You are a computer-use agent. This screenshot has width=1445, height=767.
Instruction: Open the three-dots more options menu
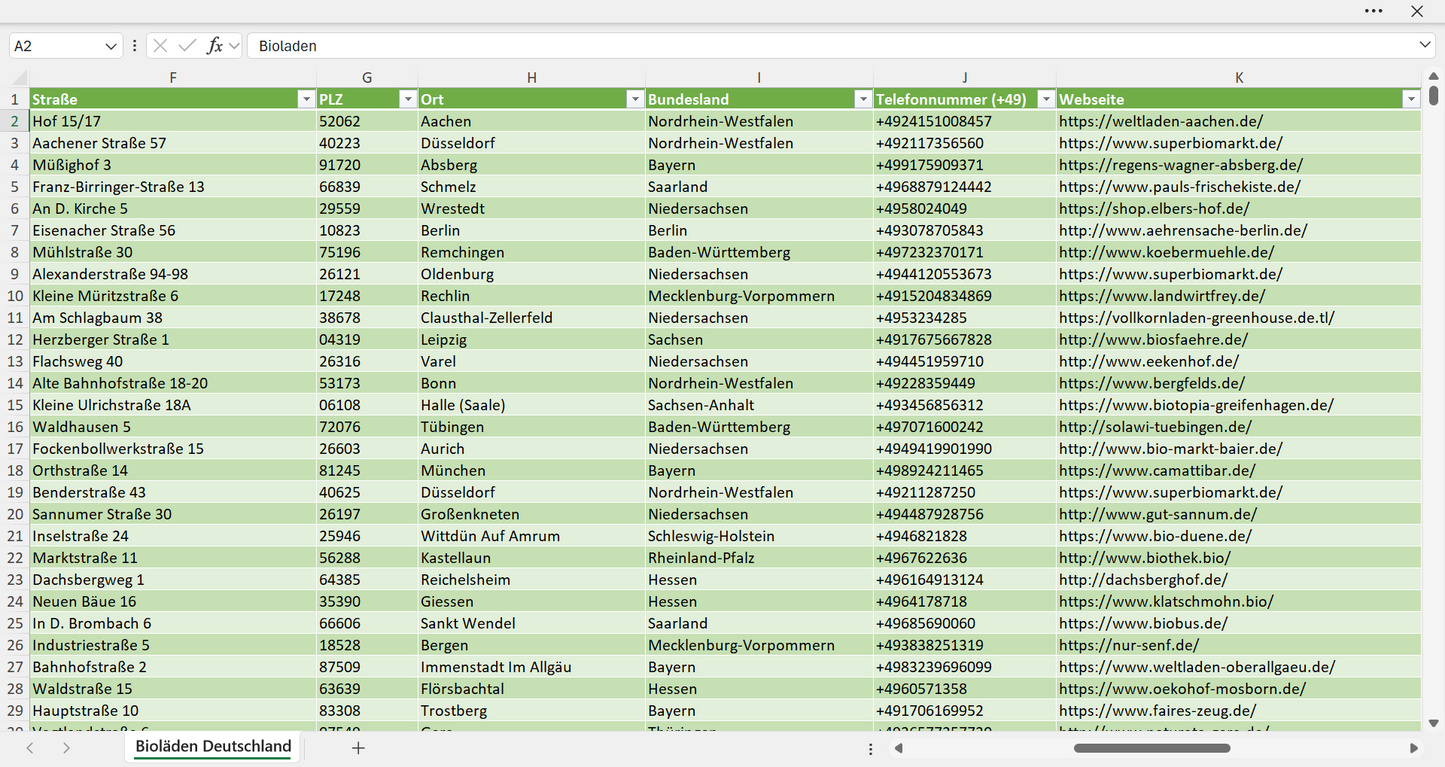tap(1374, 11)
